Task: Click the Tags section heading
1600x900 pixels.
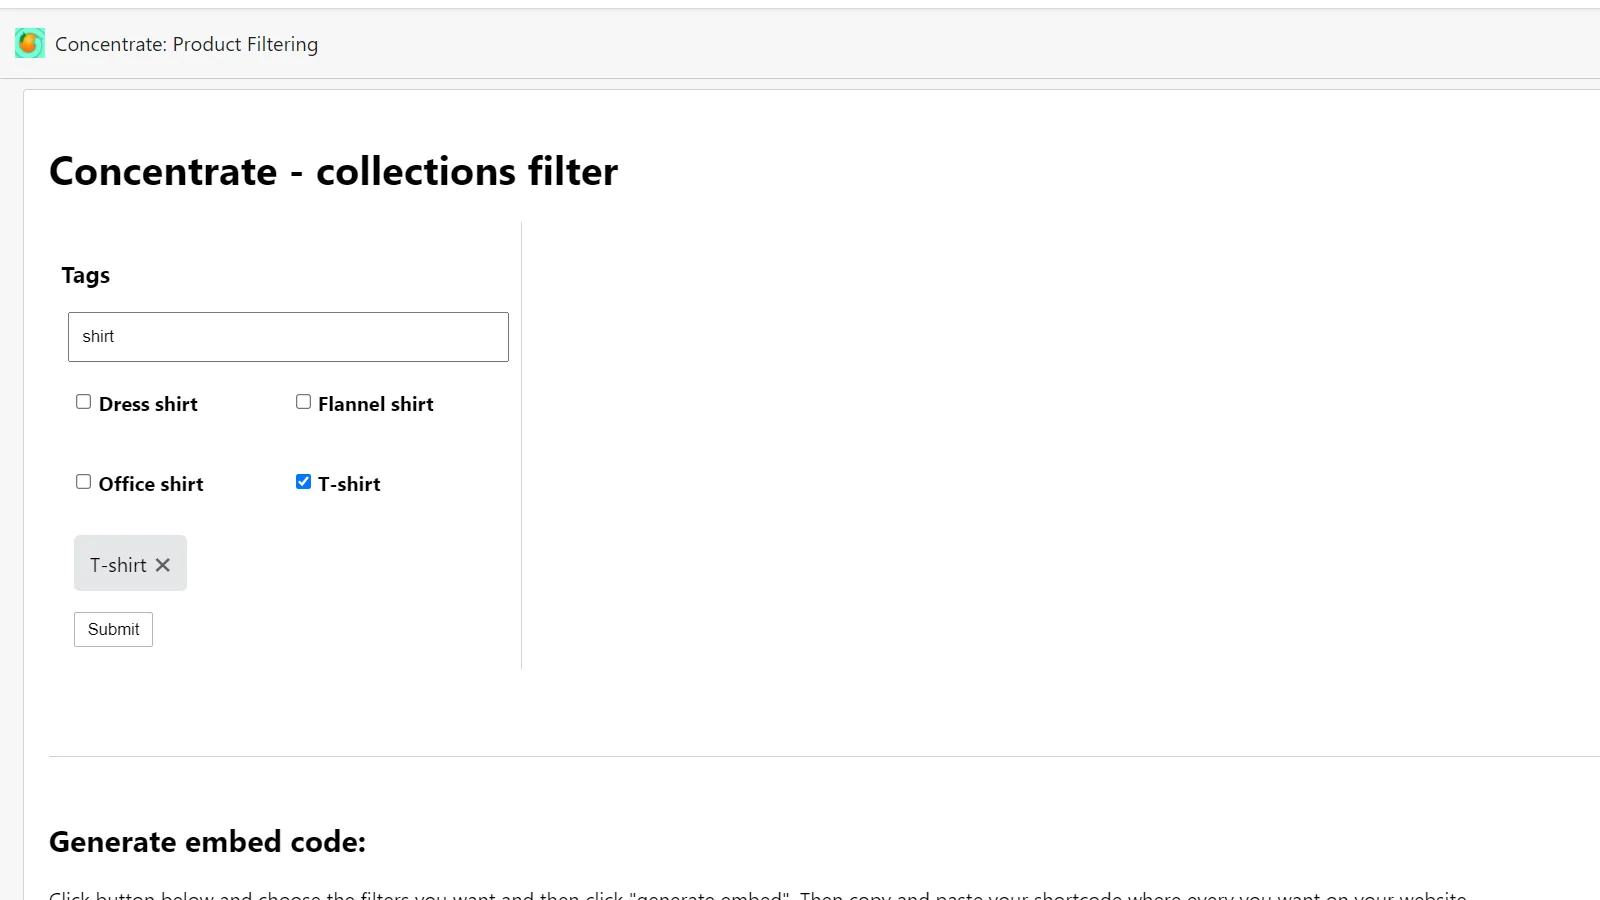Action: [x=86, y=275]
